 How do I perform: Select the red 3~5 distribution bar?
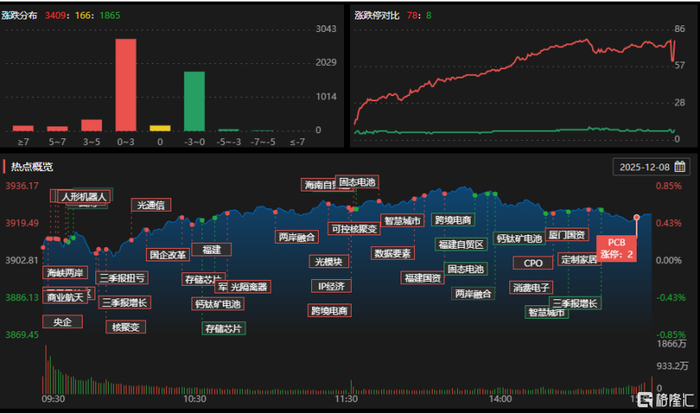click(x=92, y=125)
